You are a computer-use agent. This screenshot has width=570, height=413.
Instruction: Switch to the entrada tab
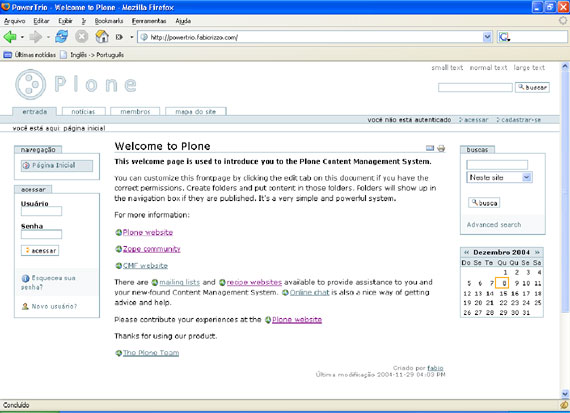tap(35, 112)
